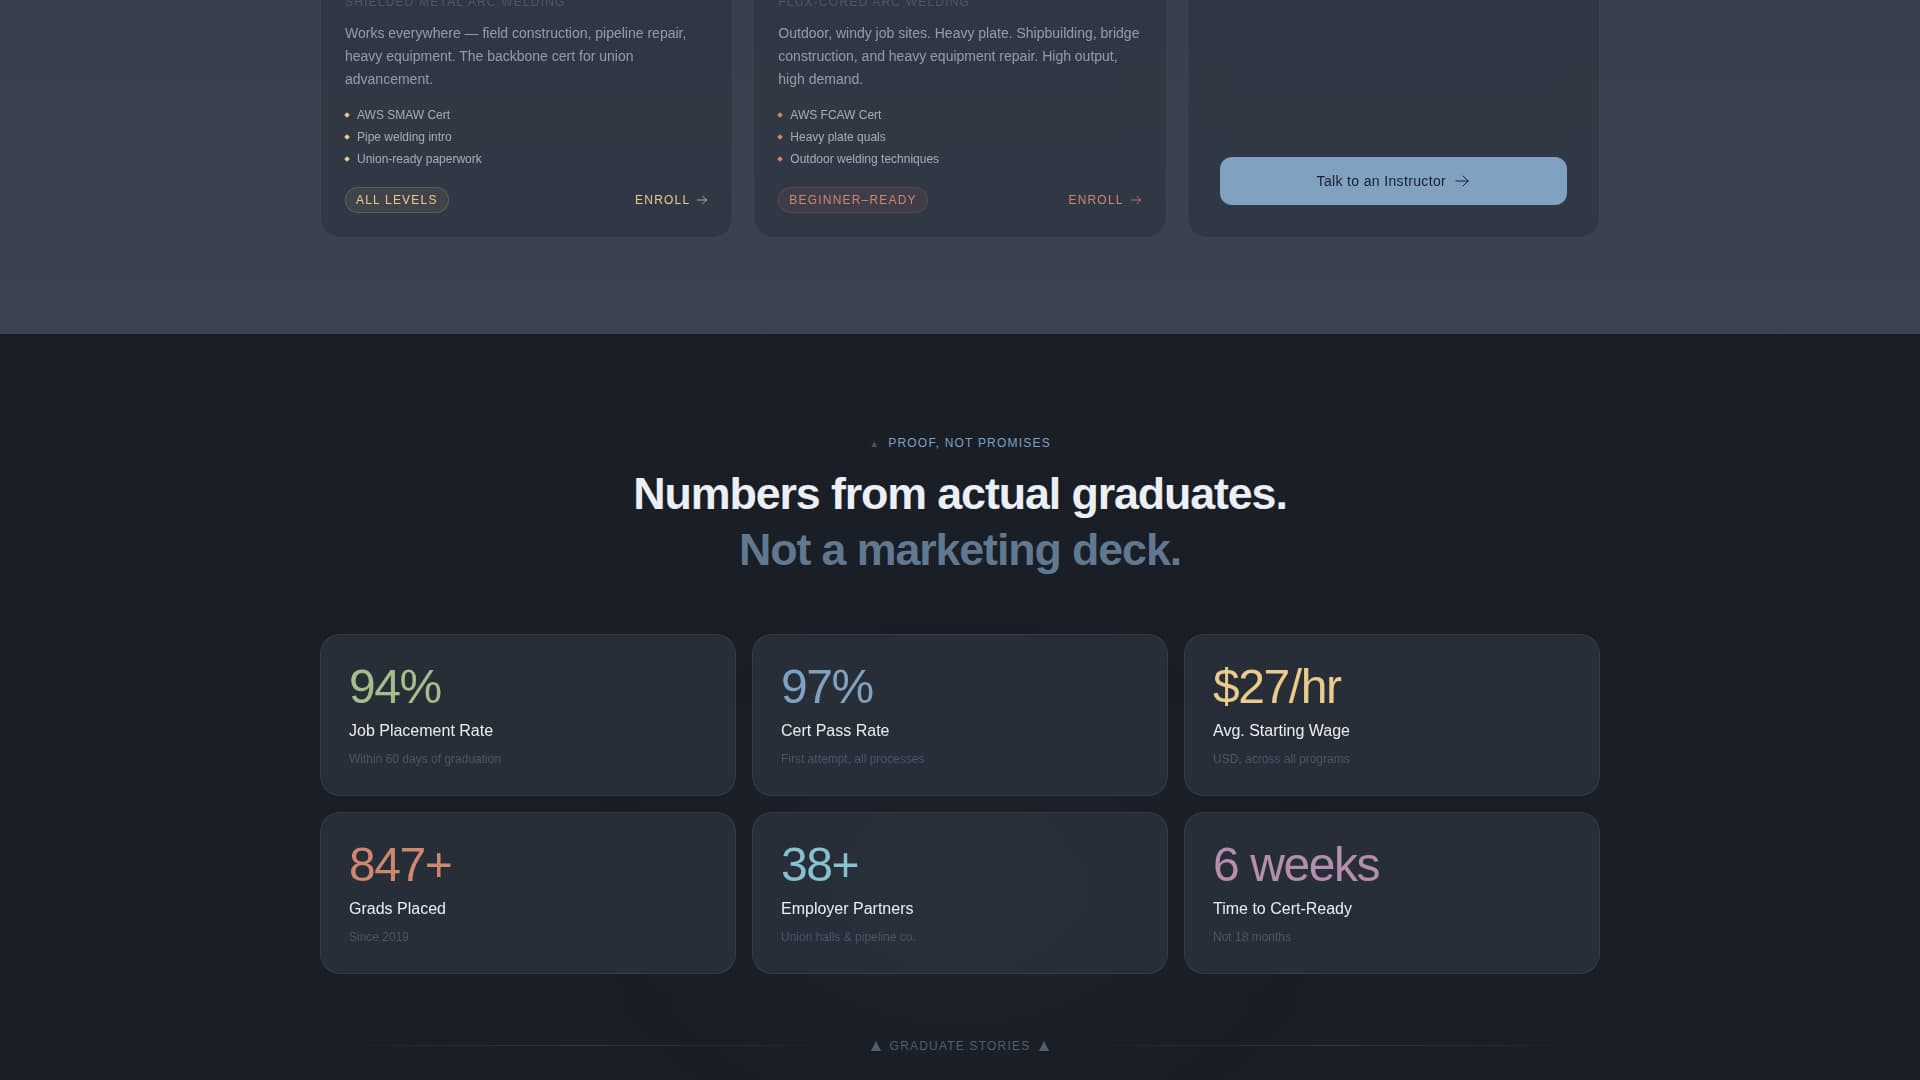
Task: Click the 38+ Employer Partners card
Action: pos(959,893)
